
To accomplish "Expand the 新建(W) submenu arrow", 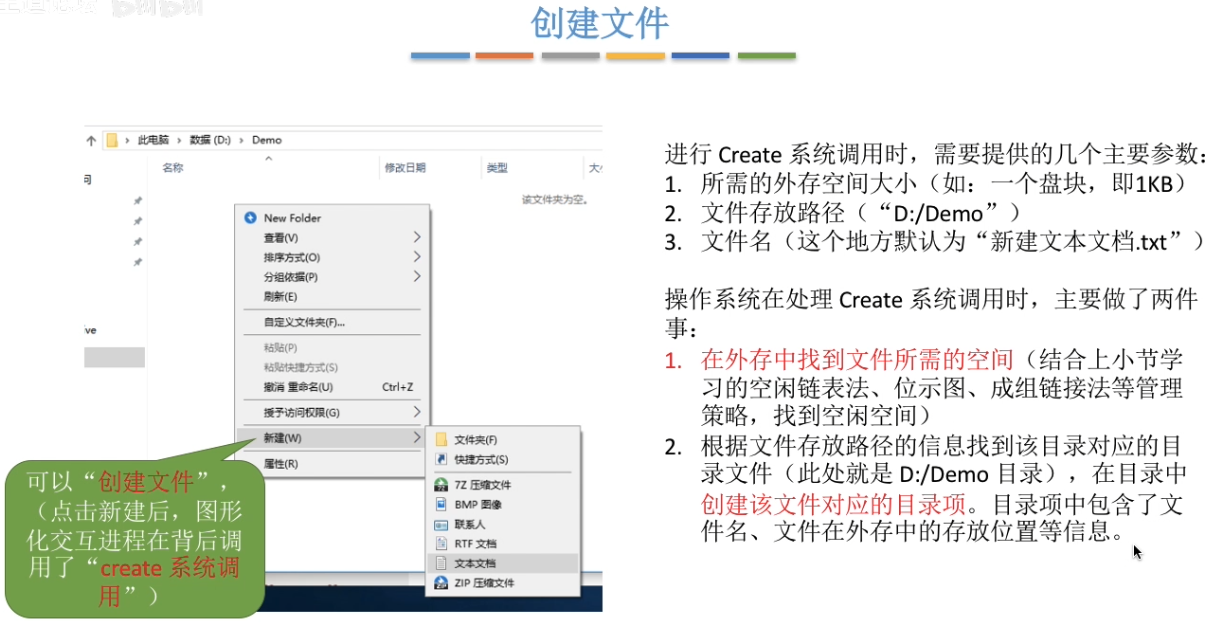I will 416,438.
